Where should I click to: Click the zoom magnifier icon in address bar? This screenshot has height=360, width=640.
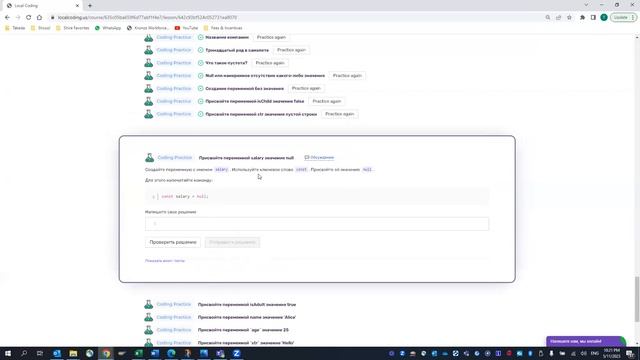(548, 18)
